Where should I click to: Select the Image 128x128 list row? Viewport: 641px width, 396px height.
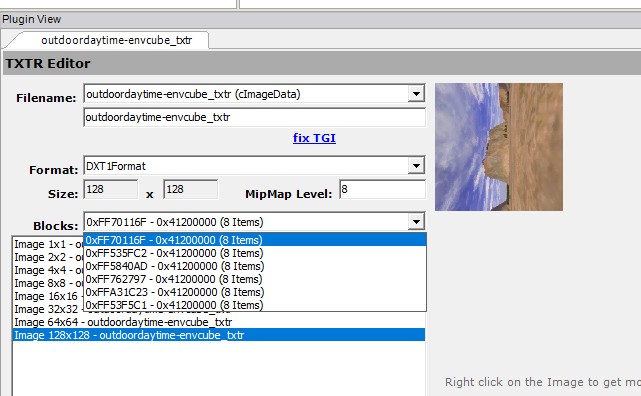(219, 335)
